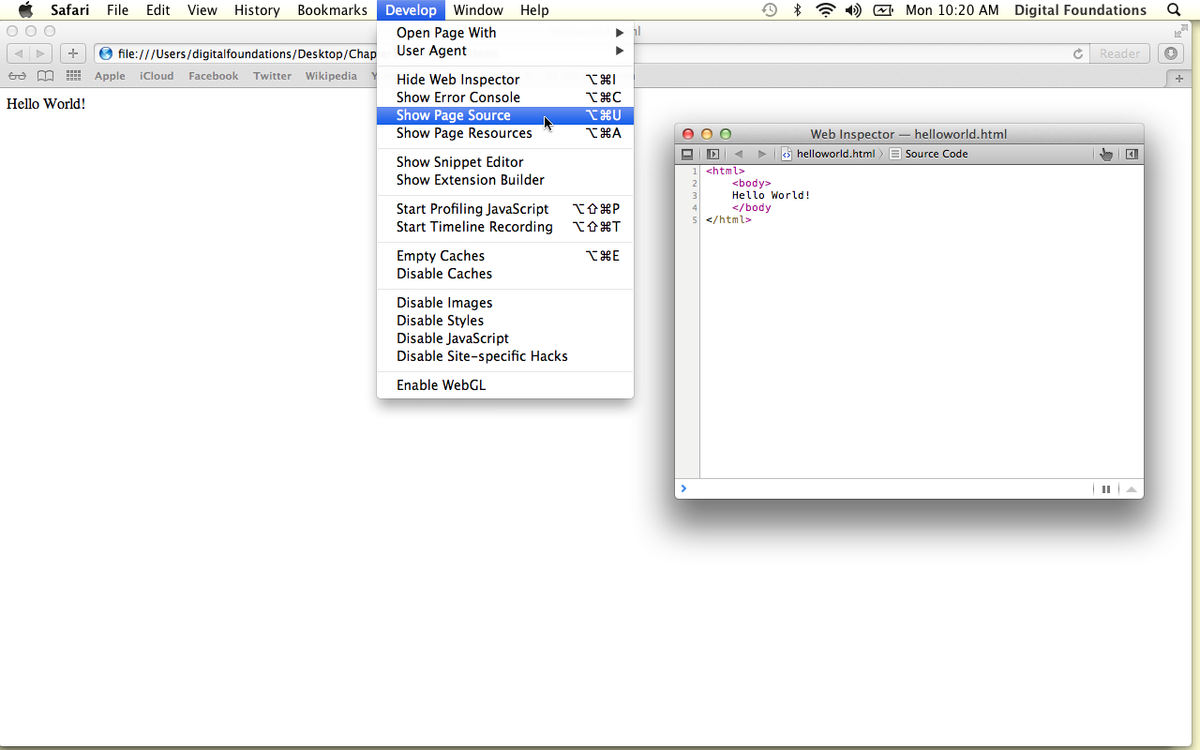Toggle the right details sidebar in Web Inspector

1131,154
